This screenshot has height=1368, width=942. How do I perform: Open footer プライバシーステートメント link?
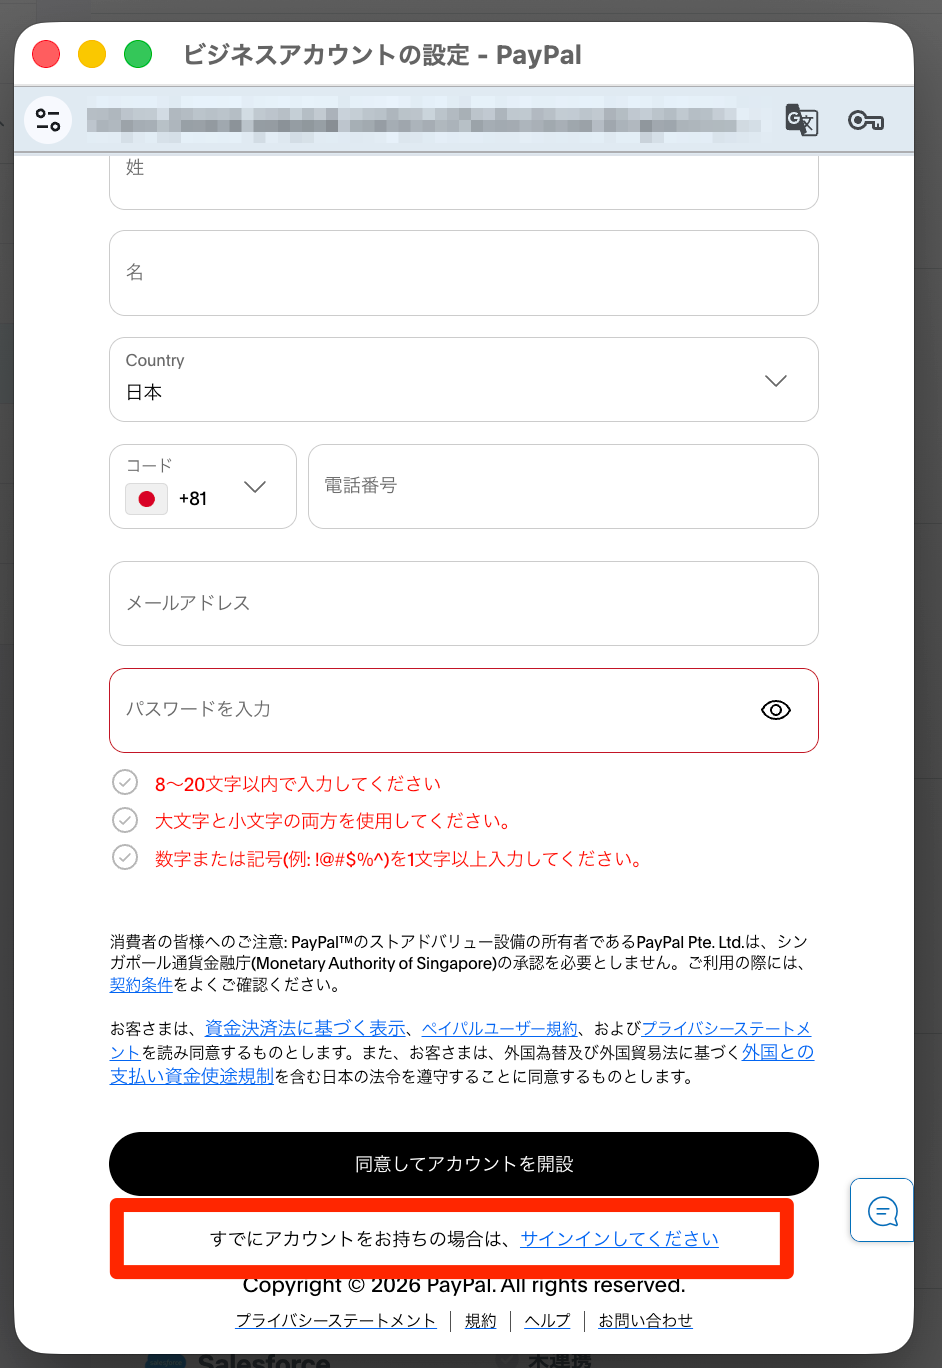point(336,1321)
